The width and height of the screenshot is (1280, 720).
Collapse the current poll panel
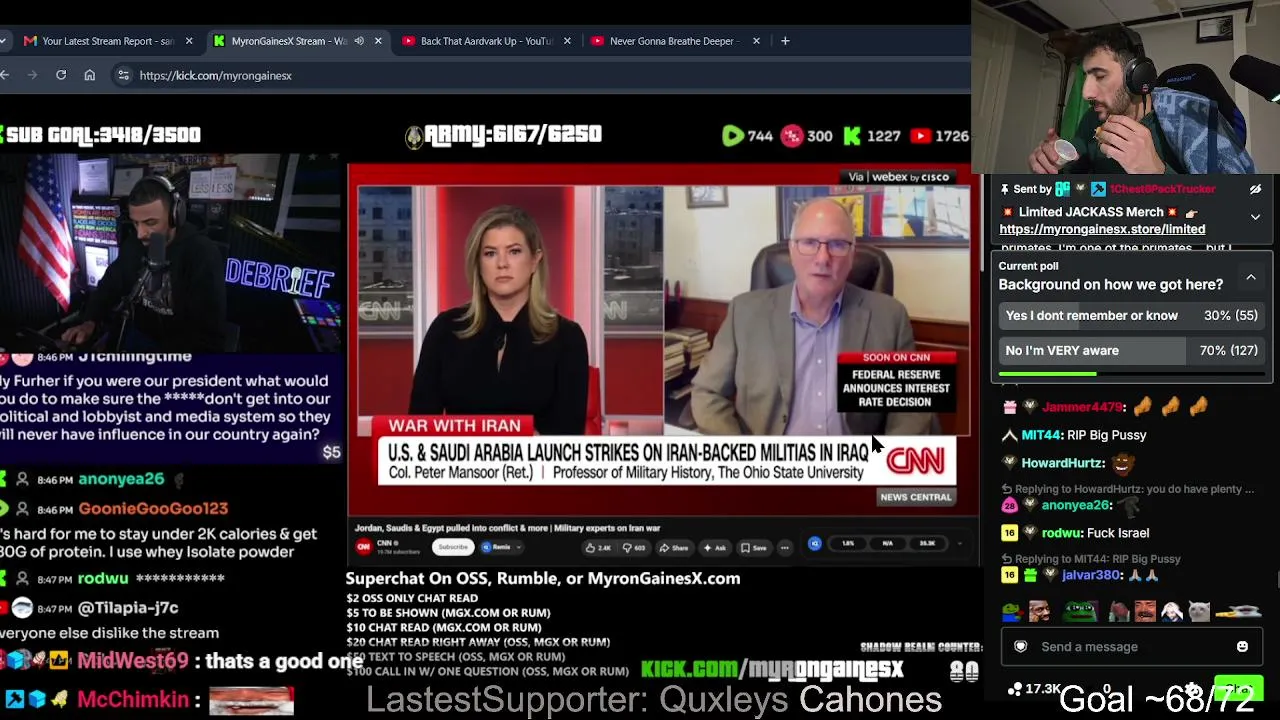(x=1251, y=277)
